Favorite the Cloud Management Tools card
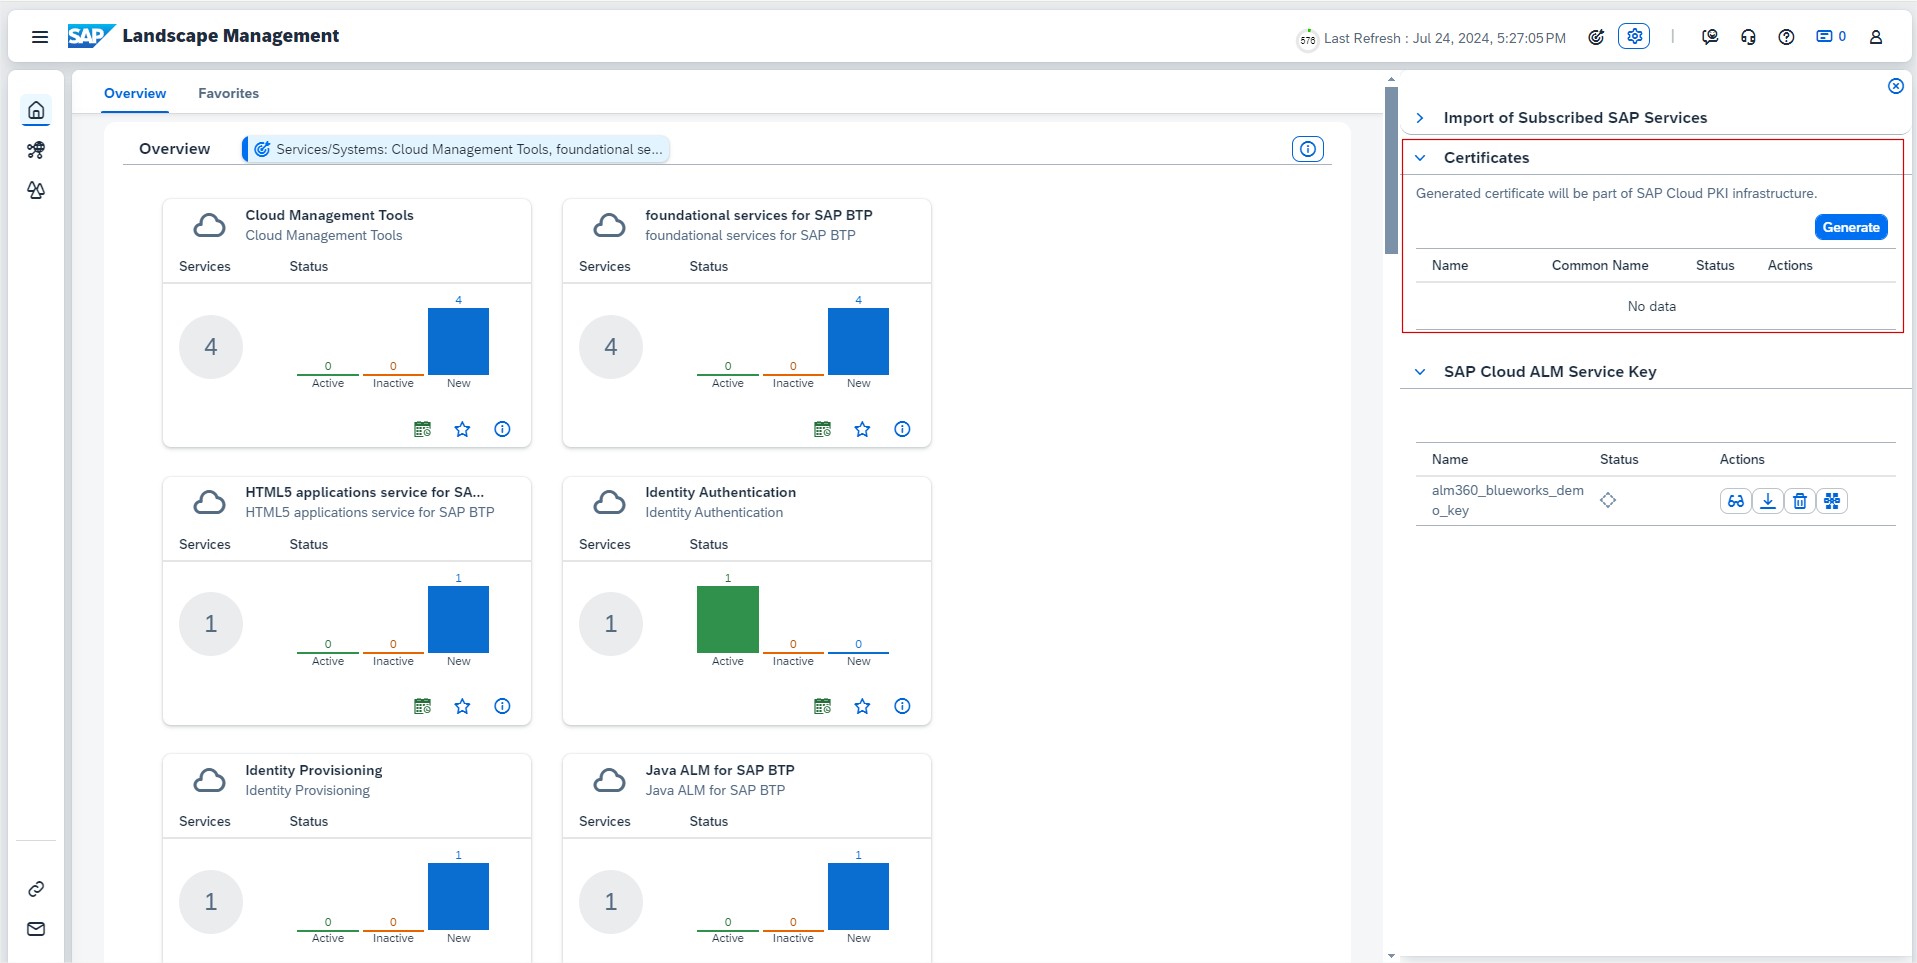This screenshot has width=1917, height=963. [x=462, y=429]
